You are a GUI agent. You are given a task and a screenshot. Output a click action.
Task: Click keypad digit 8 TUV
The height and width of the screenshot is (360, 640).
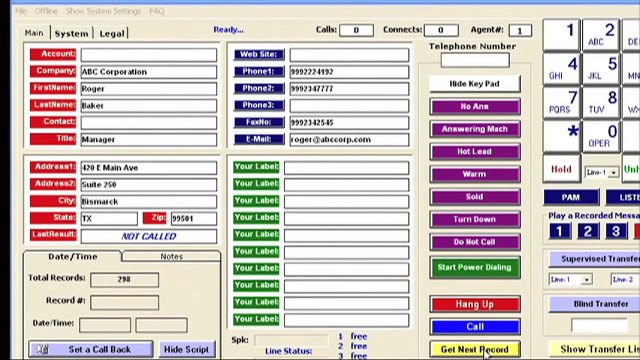point(601,103)
